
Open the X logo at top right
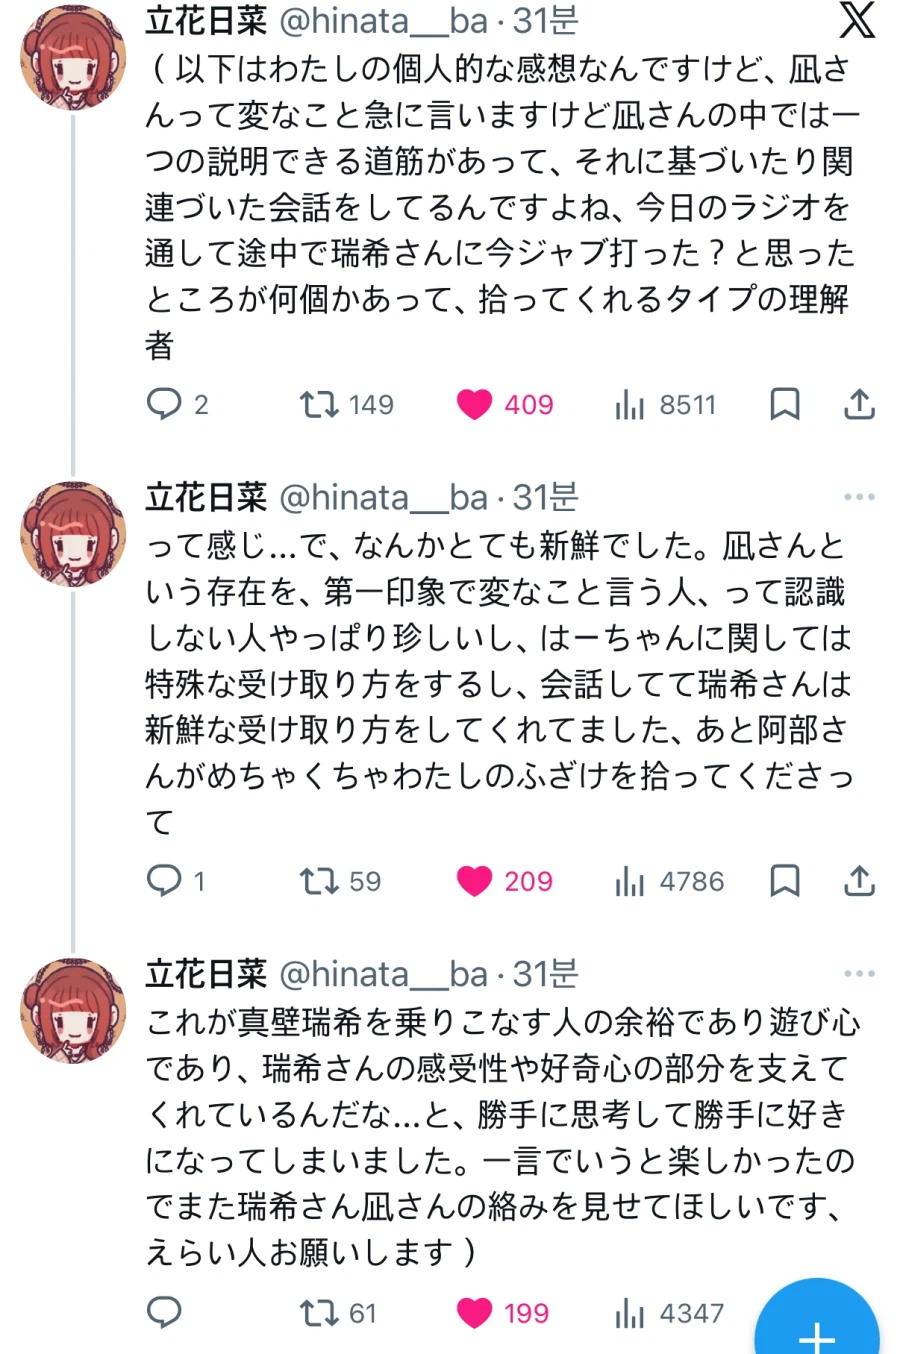(856, 20)
